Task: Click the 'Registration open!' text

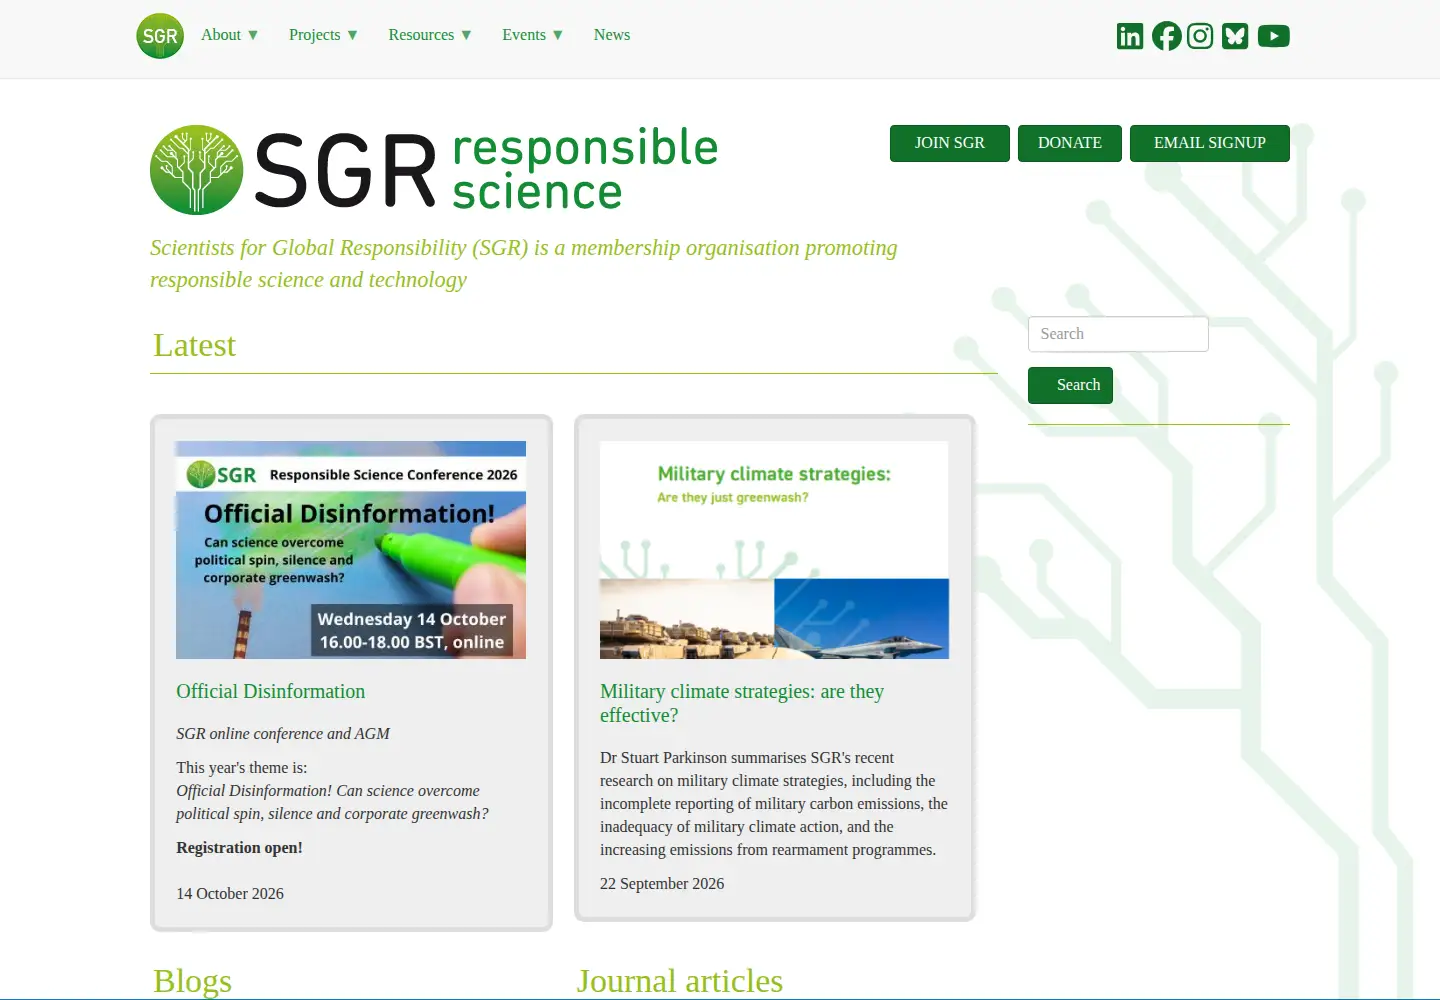Action: (239, 848)
